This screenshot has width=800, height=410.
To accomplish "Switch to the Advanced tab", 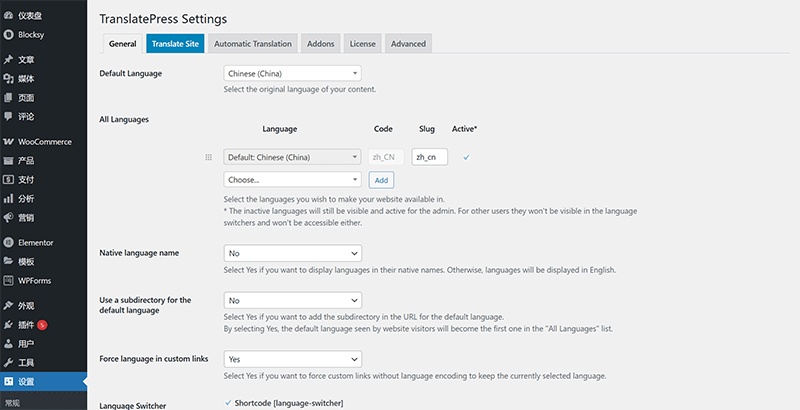I will [408, 44].
